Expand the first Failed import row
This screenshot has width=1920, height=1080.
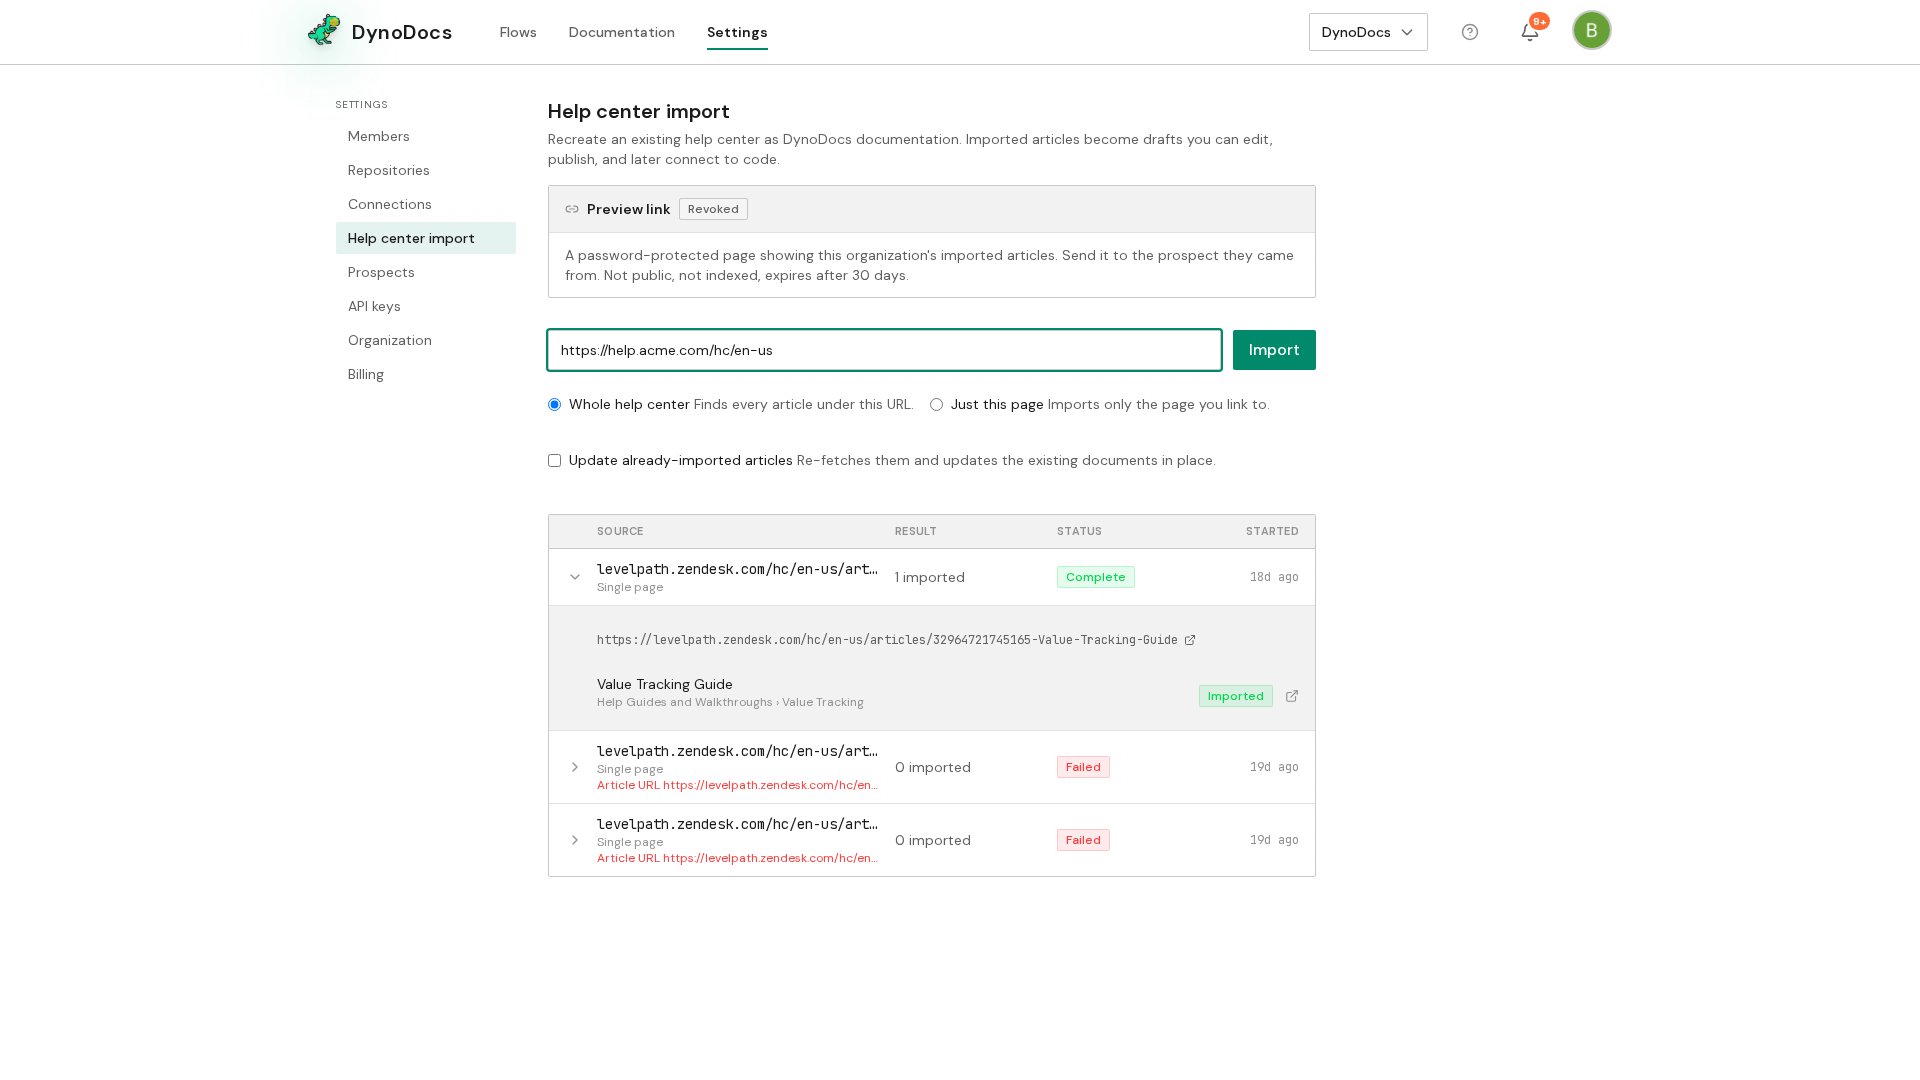[575, 767]
